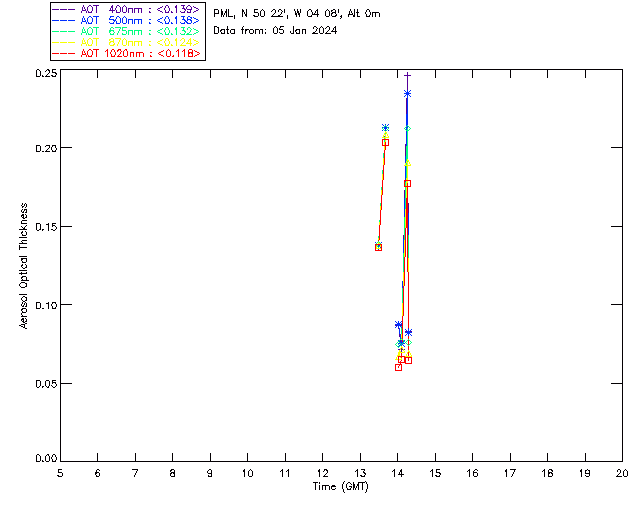Click the 0.10 y-axis tick label
Screen dimensions: 640x512
tap(46, 305)
